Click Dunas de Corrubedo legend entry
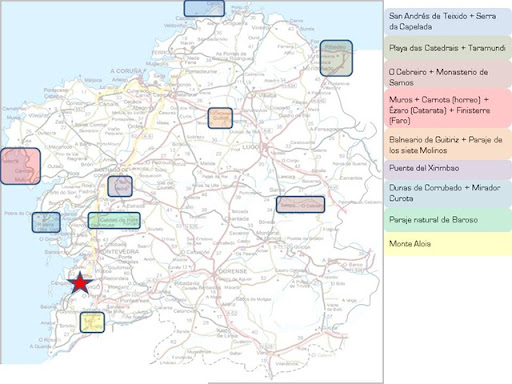 [448, 194]
